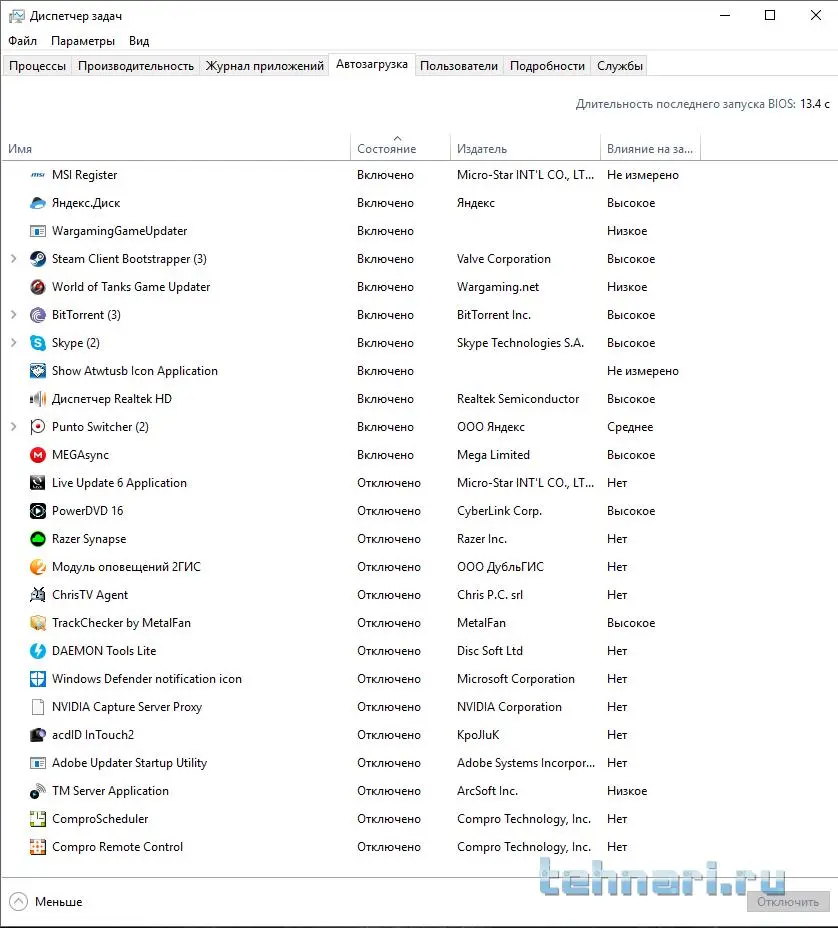838x928 pixels.
Task: Open the Файл menu
Action: click(x=22, y=41)
